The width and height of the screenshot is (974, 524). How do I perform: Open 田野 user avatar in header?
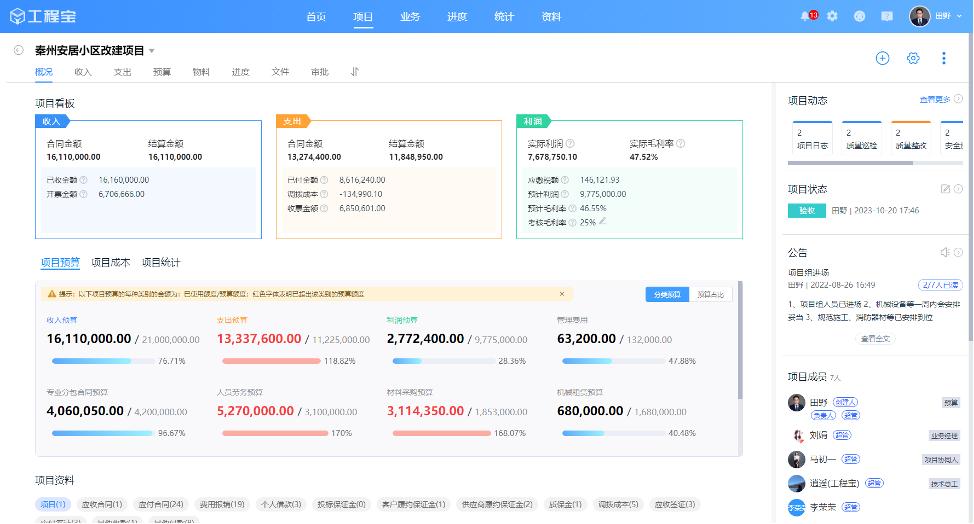pos(919,16)
